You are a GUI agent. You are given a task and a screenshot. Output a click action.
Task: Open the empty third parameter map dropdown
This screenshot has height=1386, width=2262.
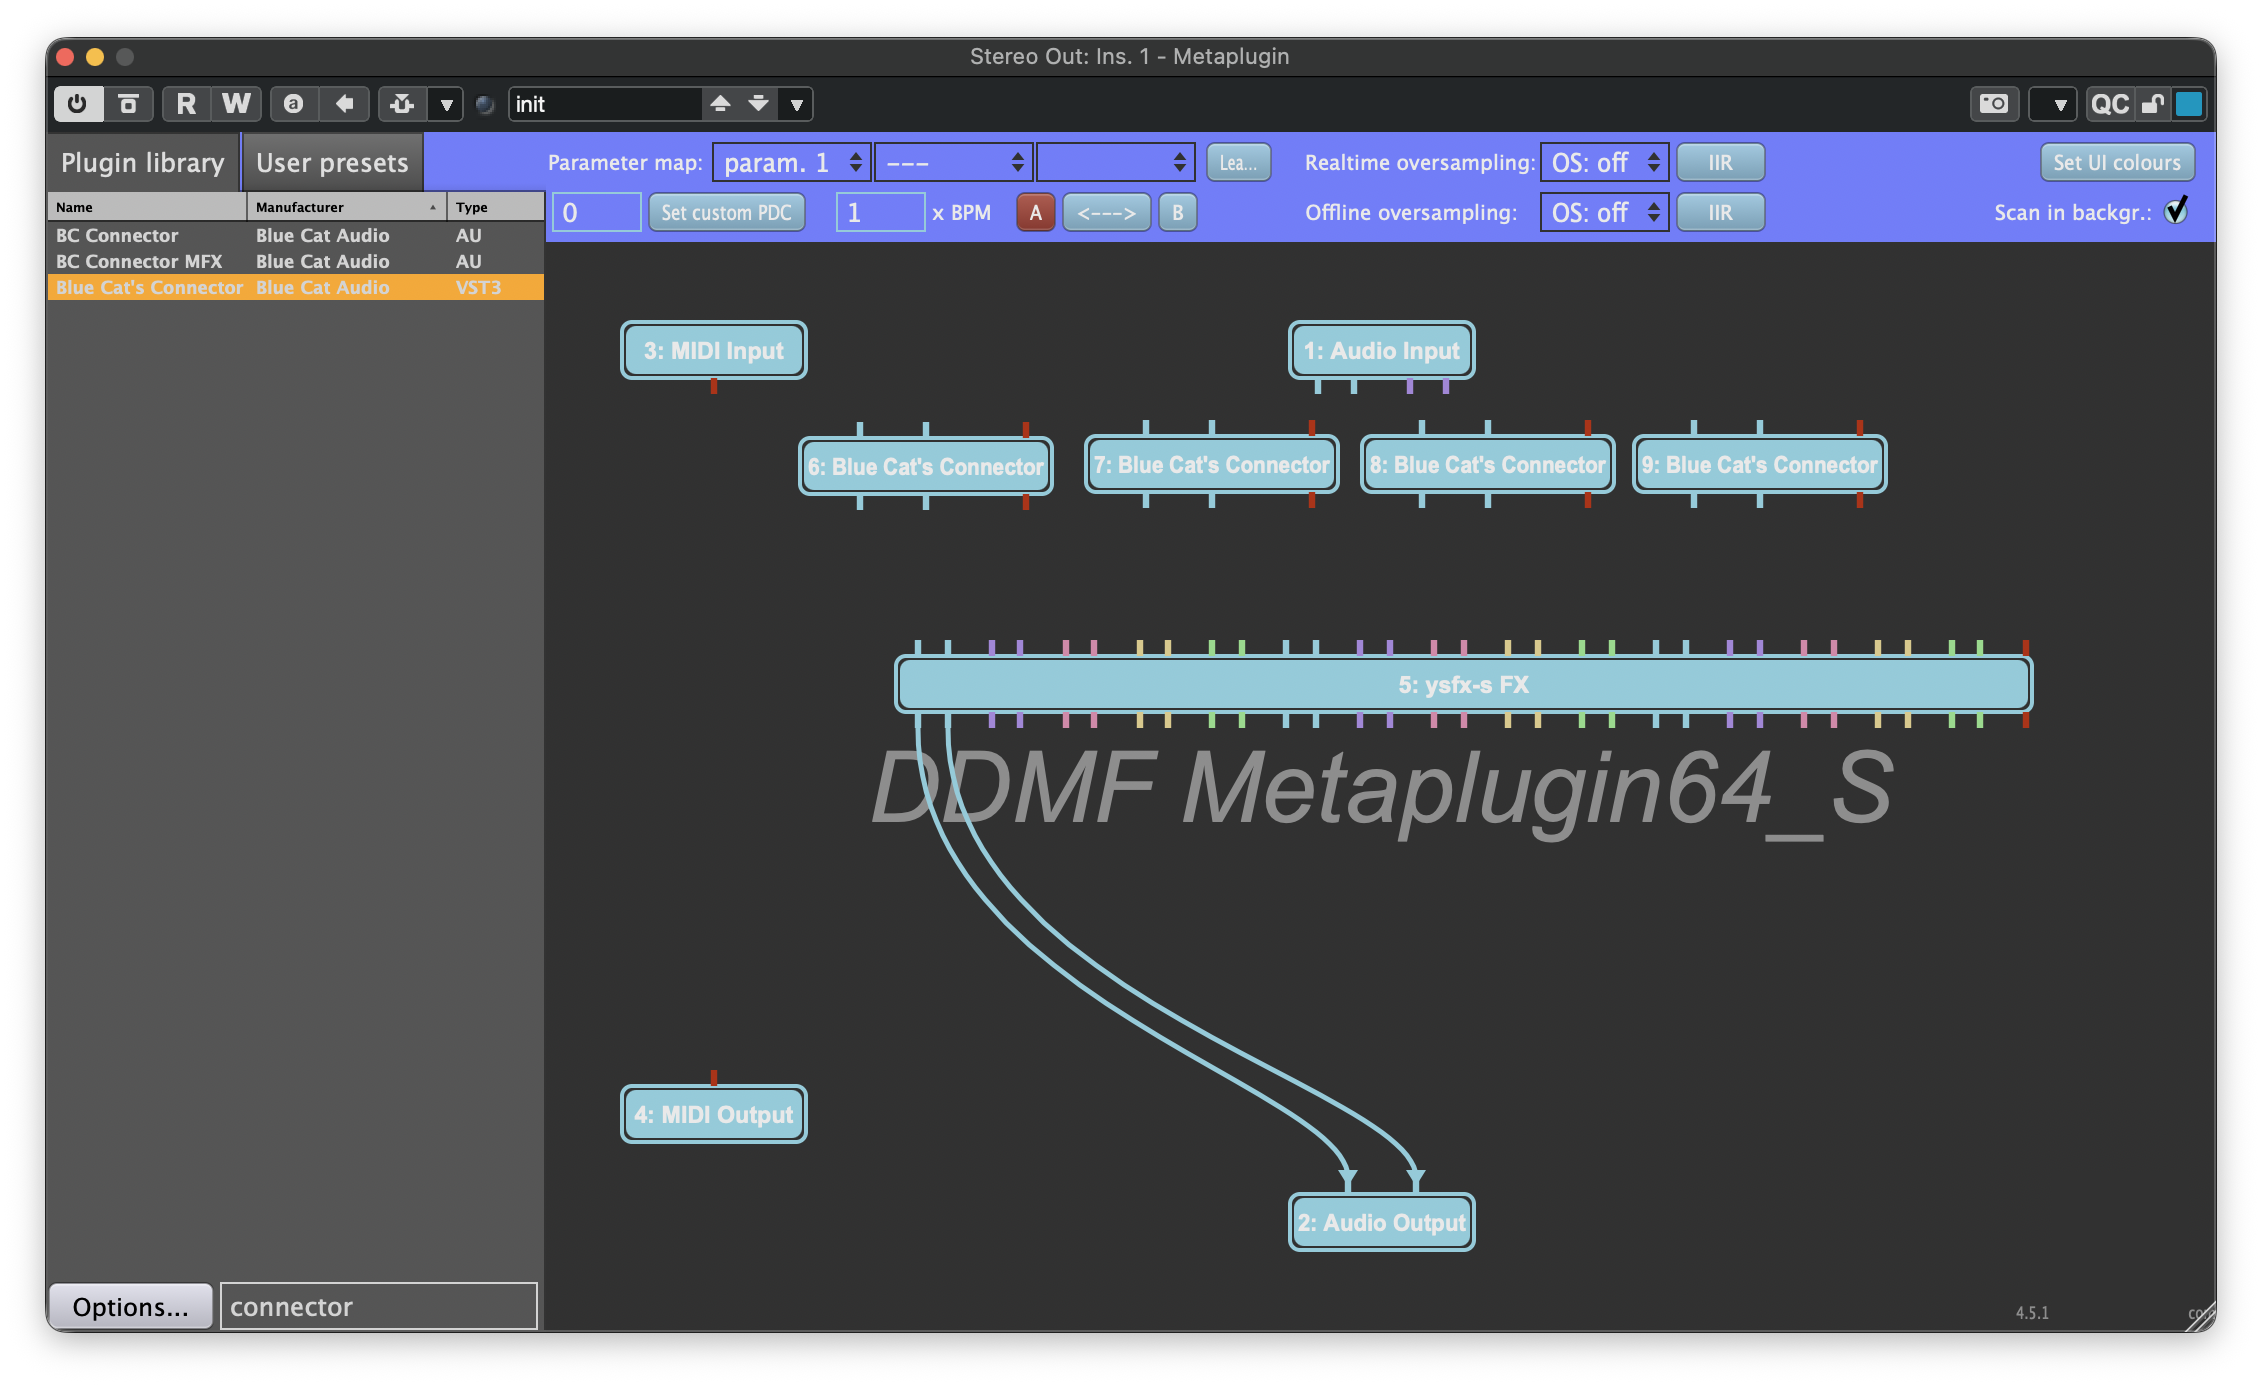click(x=1116, y=162)
